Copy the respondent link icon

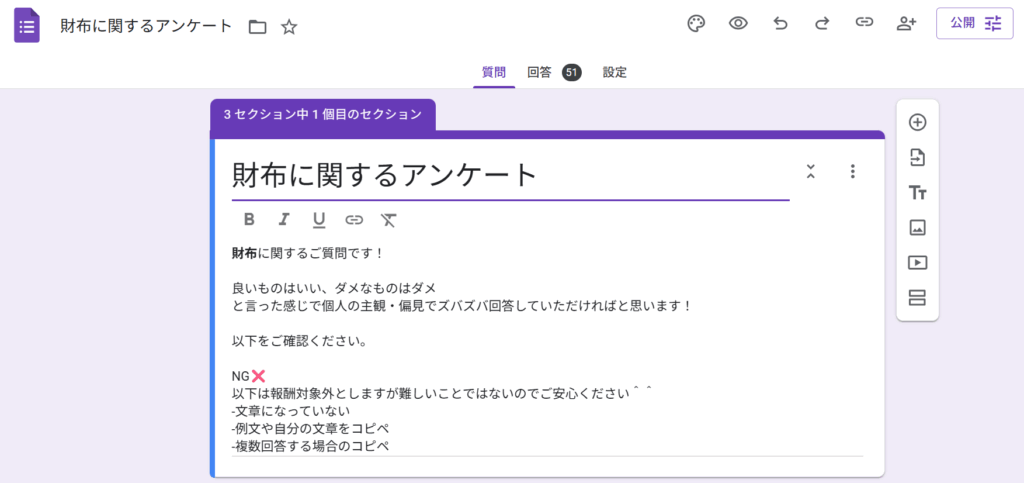pos(864,23)
